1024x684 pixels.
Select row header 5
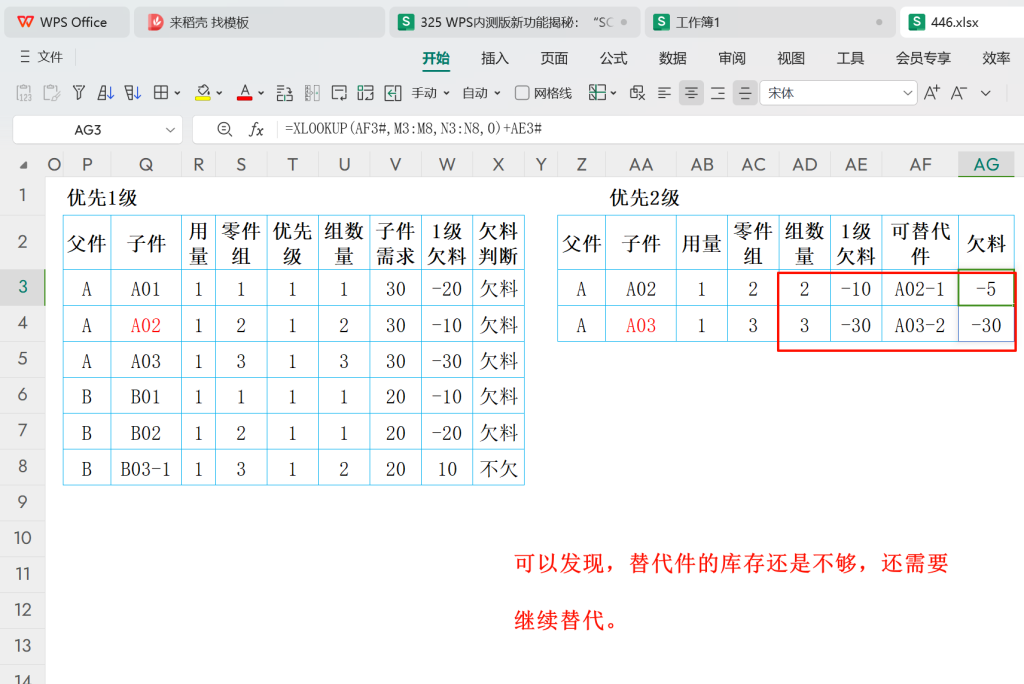23,359
